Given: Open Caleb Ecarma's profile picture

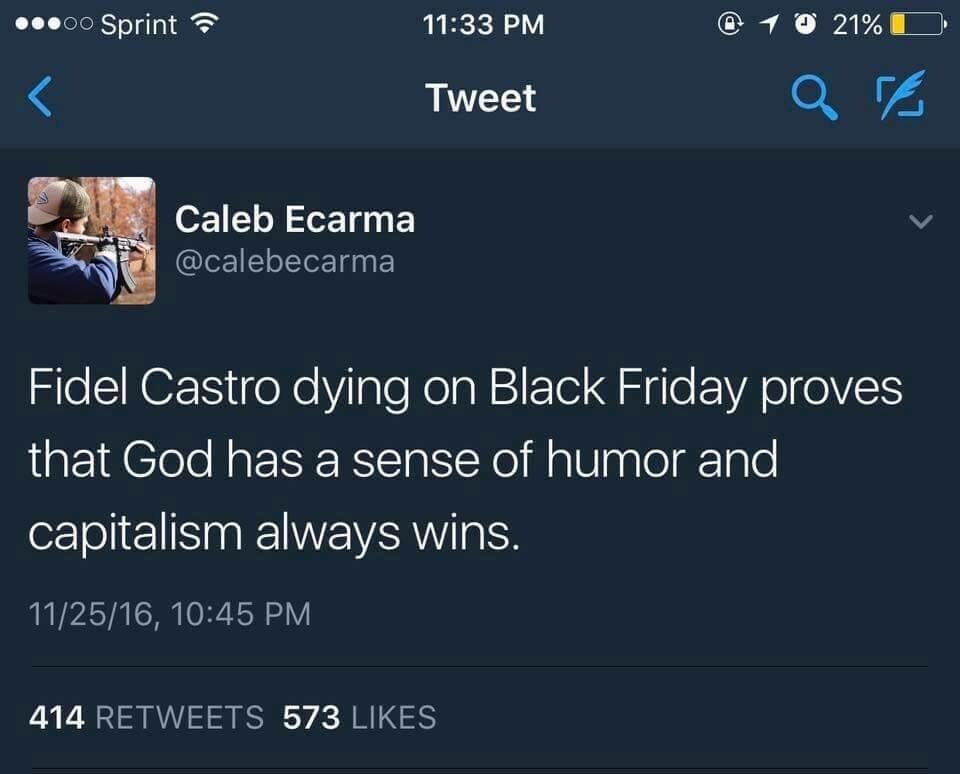Looking at the screenshot, I should pyautogui.click(x=91, y=240).
